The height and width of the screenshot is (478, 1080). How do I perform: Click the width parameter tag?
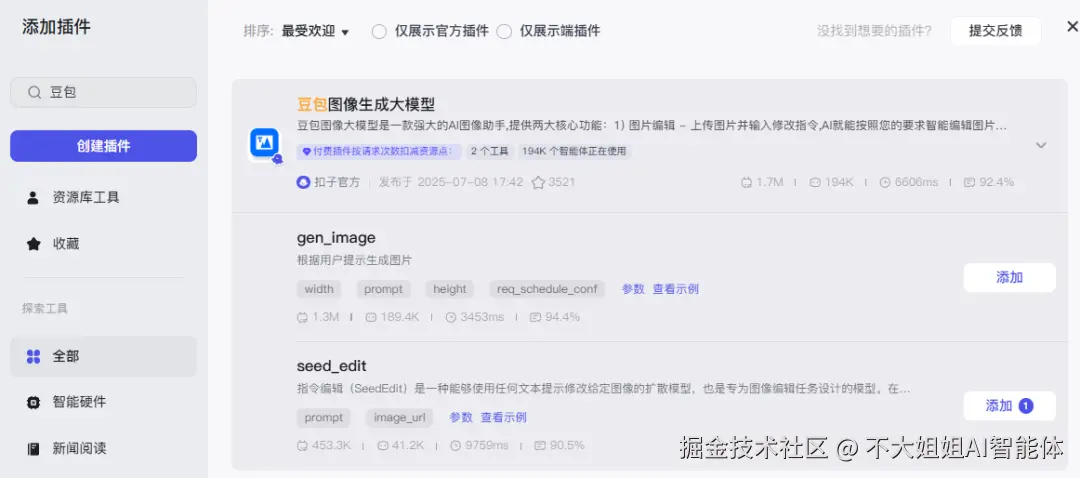319,289
